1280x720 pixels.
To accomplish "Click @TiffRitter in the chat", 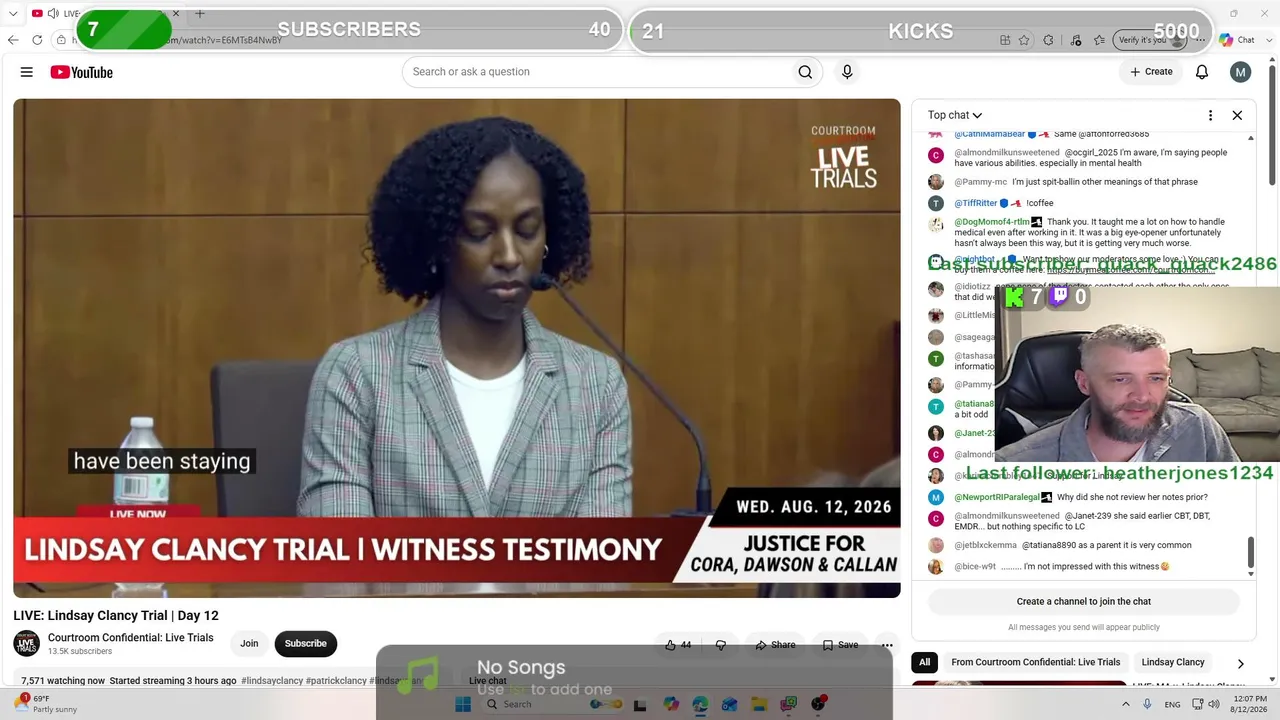I will coord(976,203).
